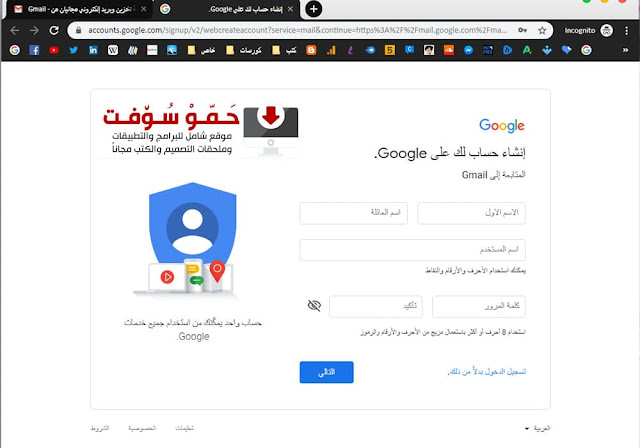View site info via the padlock icon
Screen dimensions: 640x448
[x=78, y=30]
